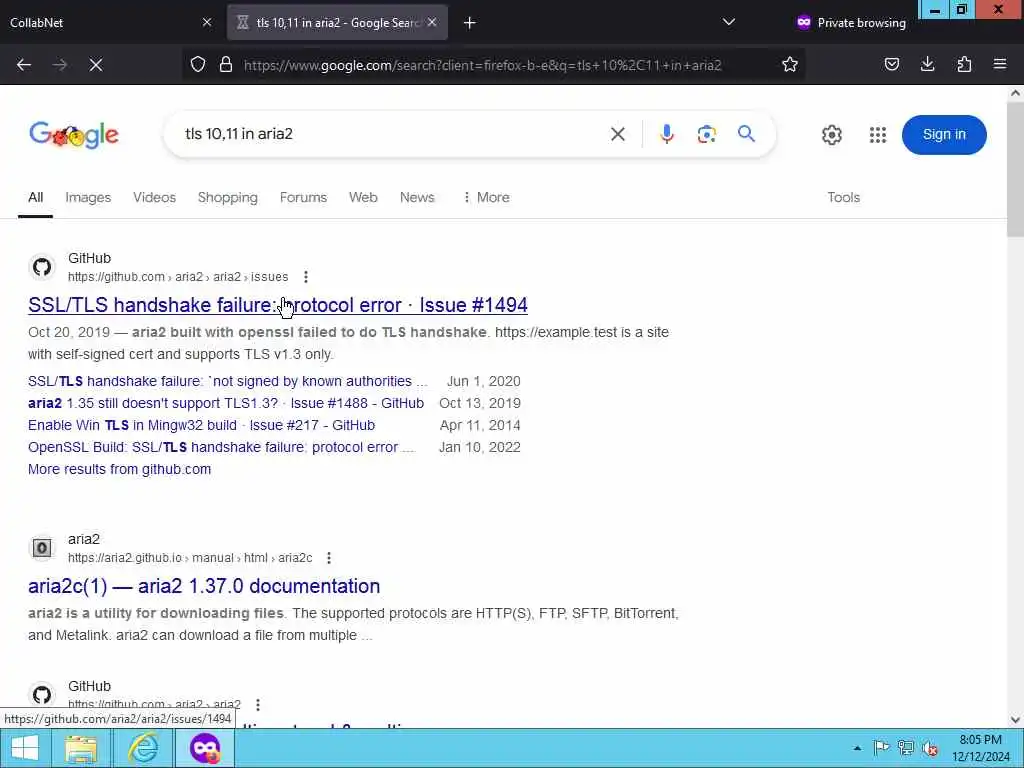Open the extensions puzzle-piece icon
This screenshot has height=768, width=1024.
(964, 65)
